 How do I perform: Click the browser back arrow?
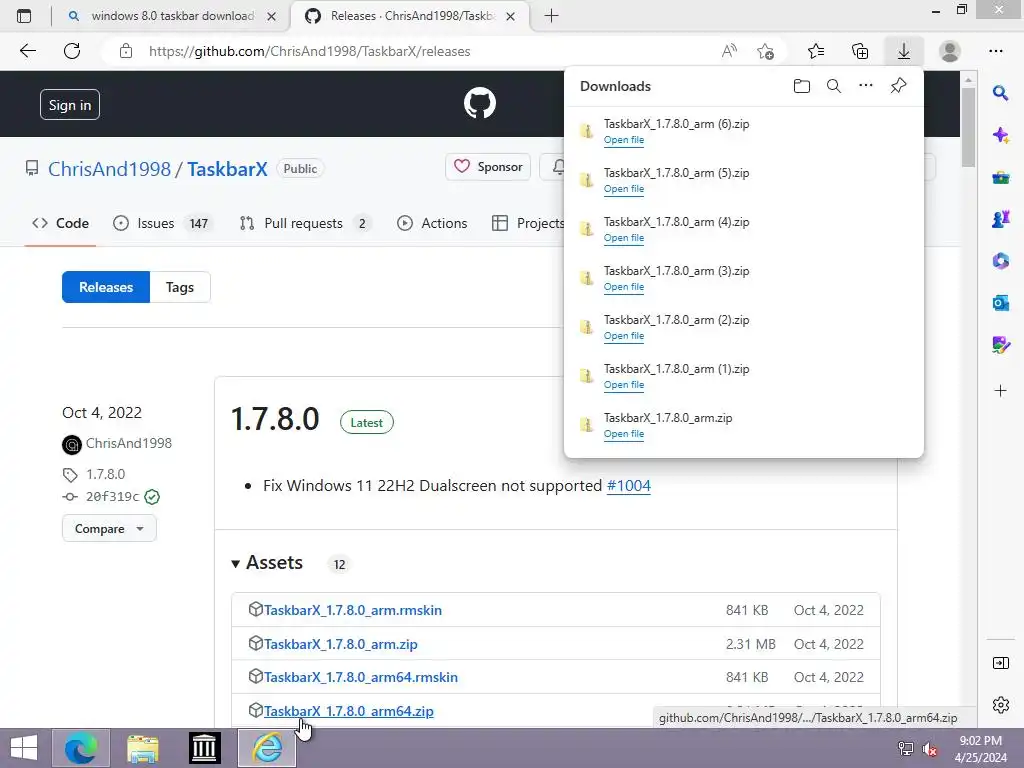(x=27, y=51)
